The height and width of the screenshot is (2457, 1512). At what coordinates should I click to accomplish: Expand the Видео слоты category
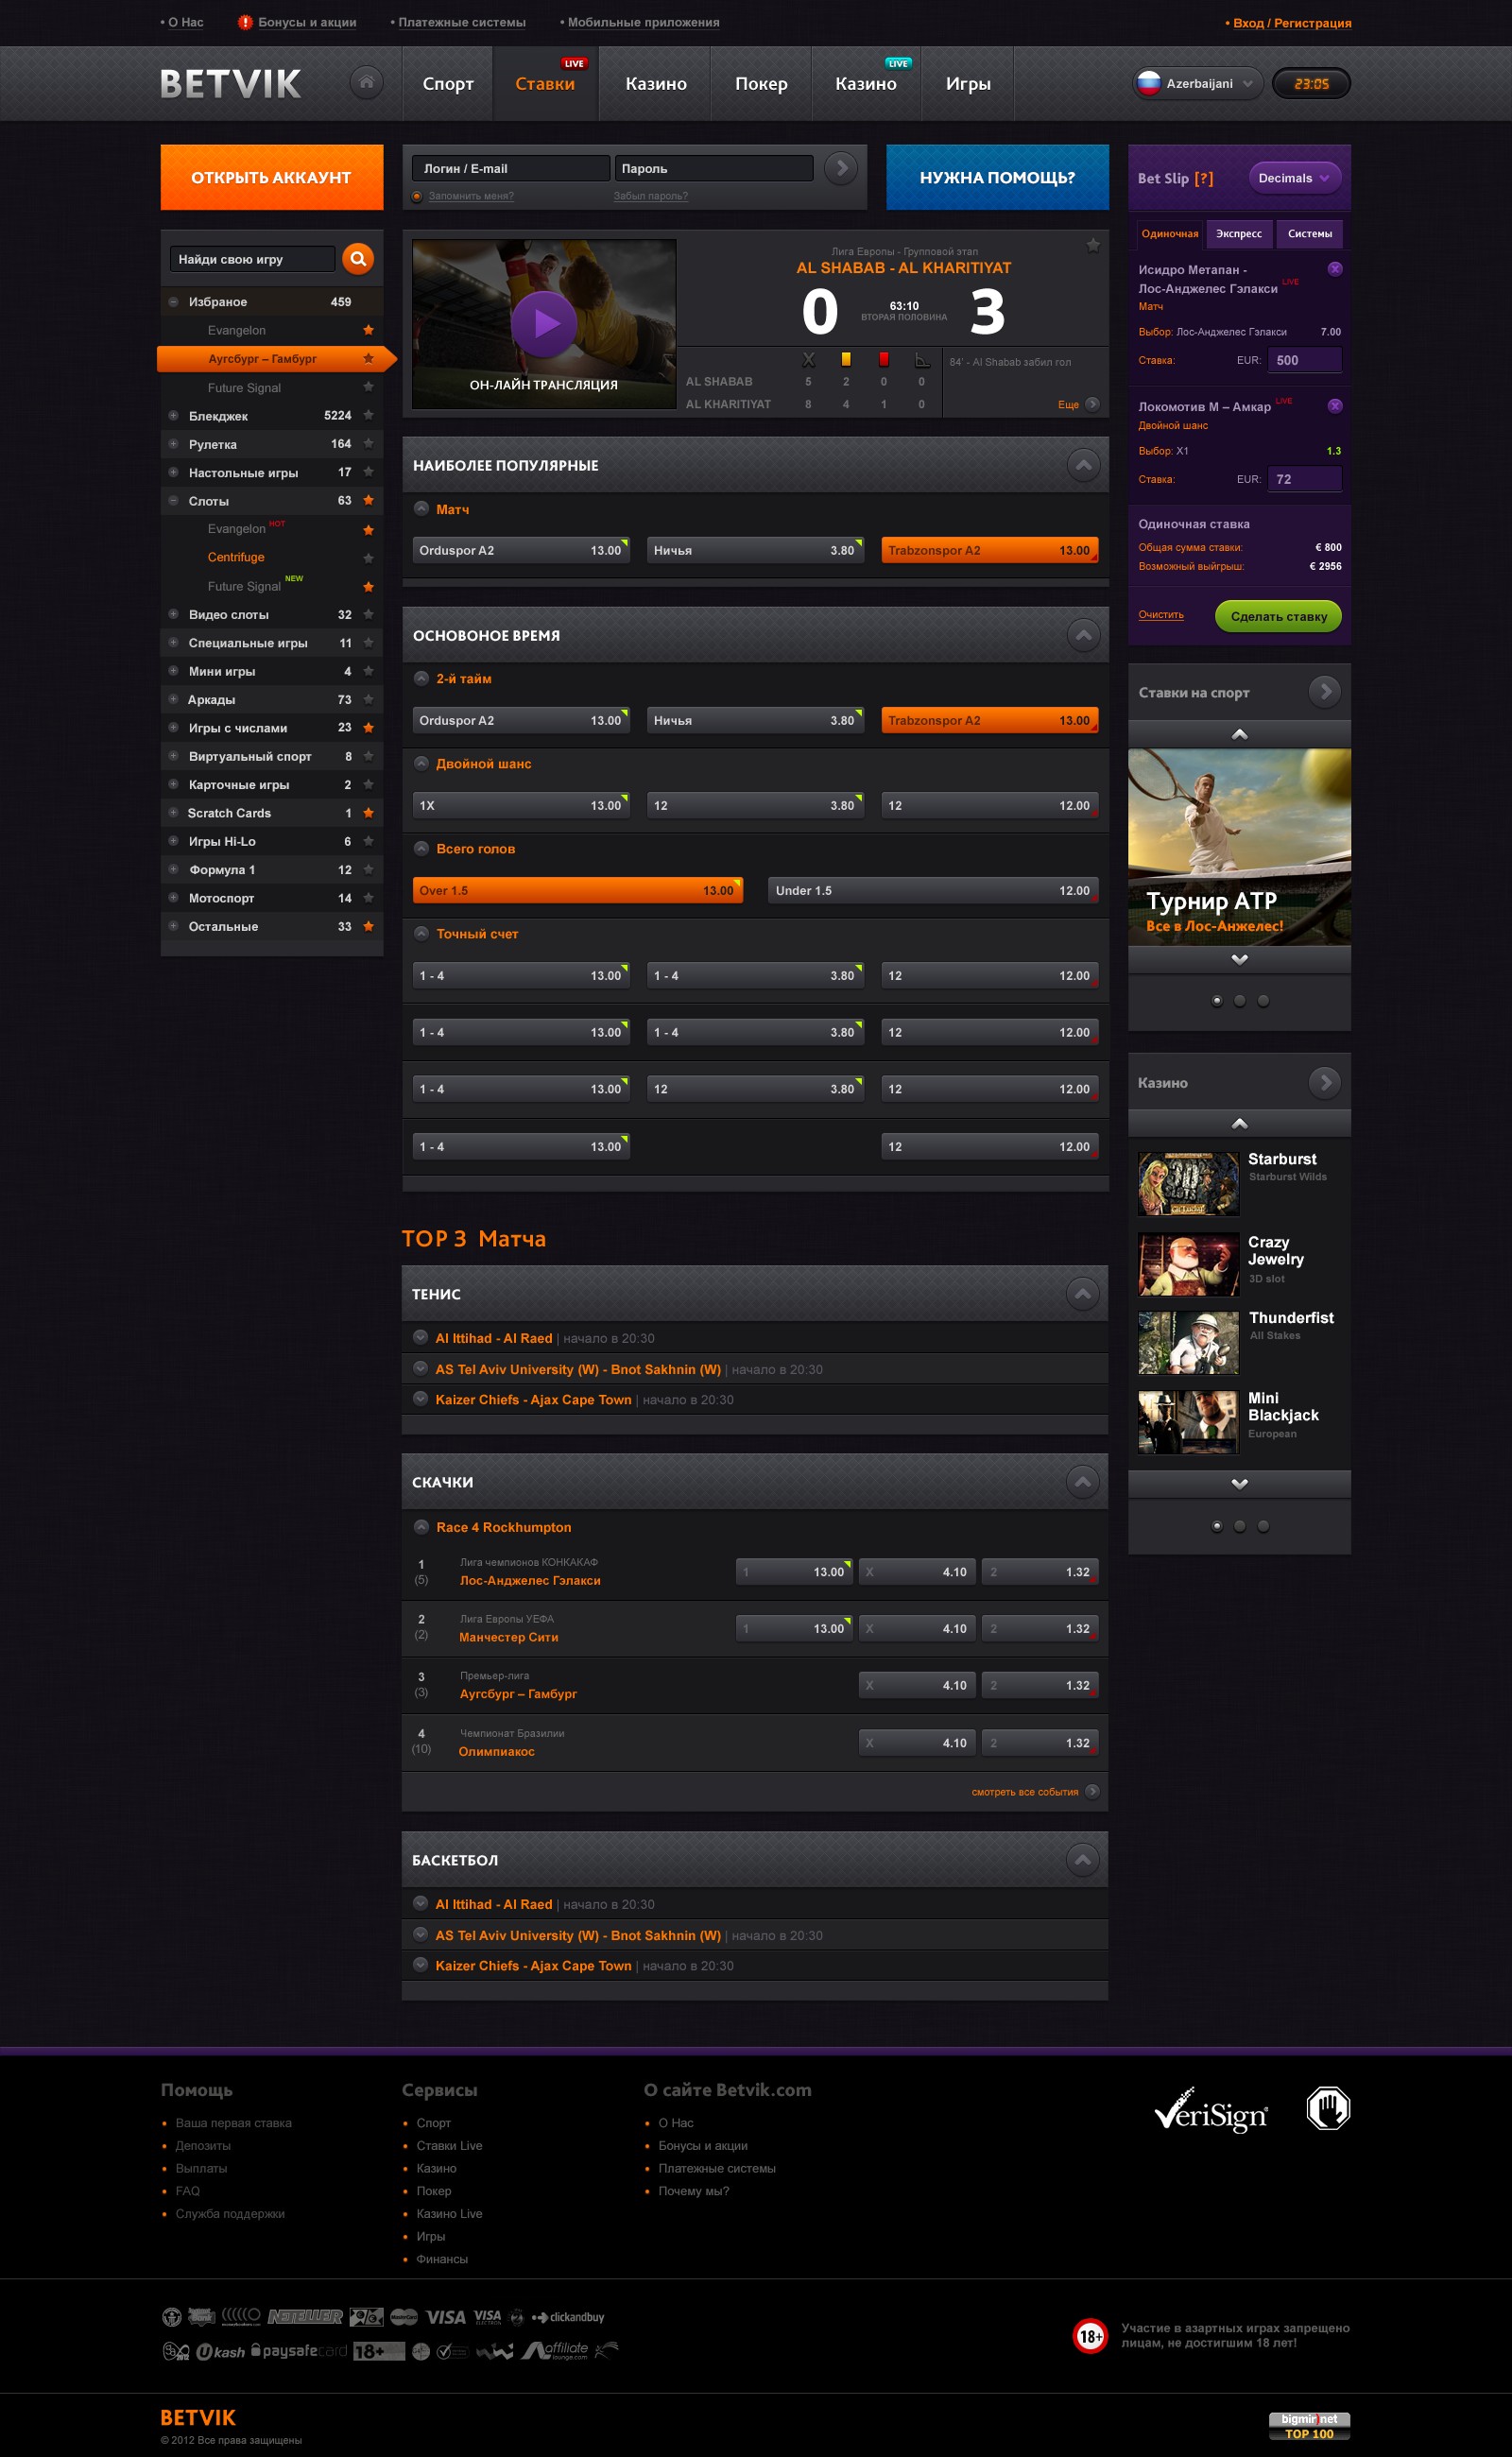tap(173, 614)
